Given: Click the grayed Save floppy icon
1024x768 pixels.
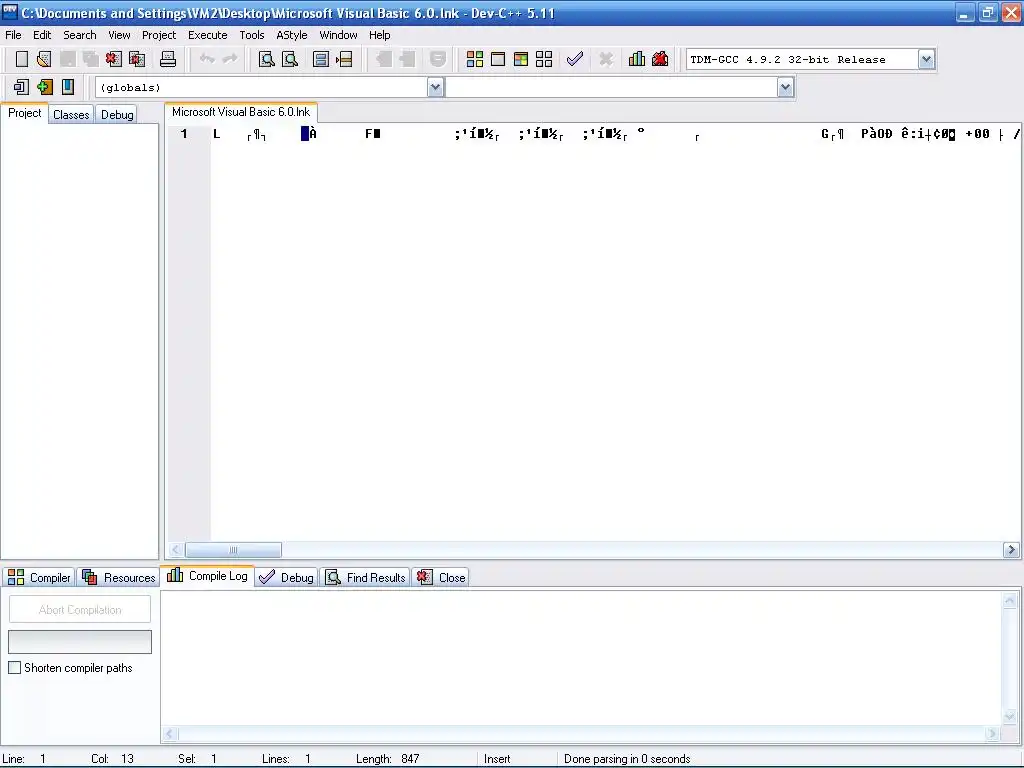Looking at the screenshot, I should coord(67,59).
